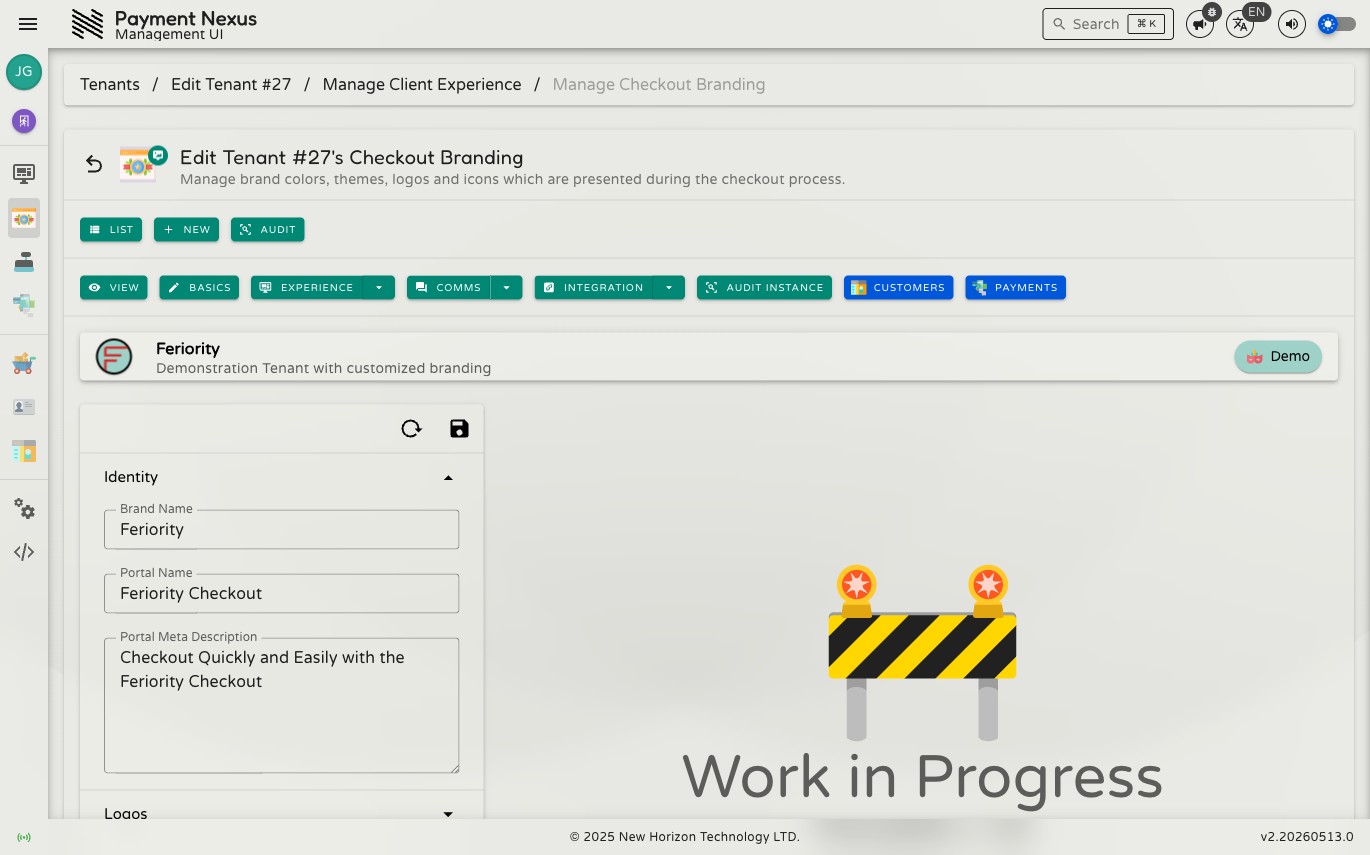Expand the INTEGRATION dropdown arrow
The width and height of the screenshot is (1370, 855).
pyautogui.click(x=669, y=288)
